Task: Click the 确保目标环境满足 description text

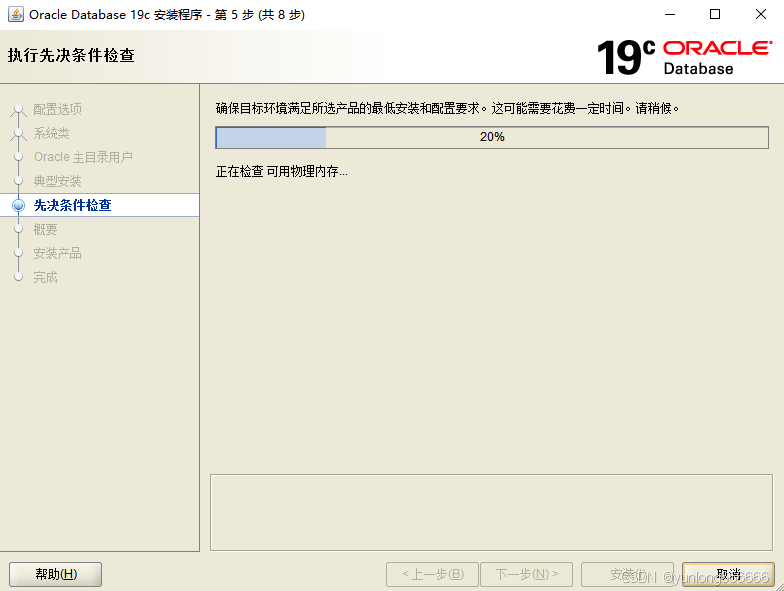Action: point(448,108)
